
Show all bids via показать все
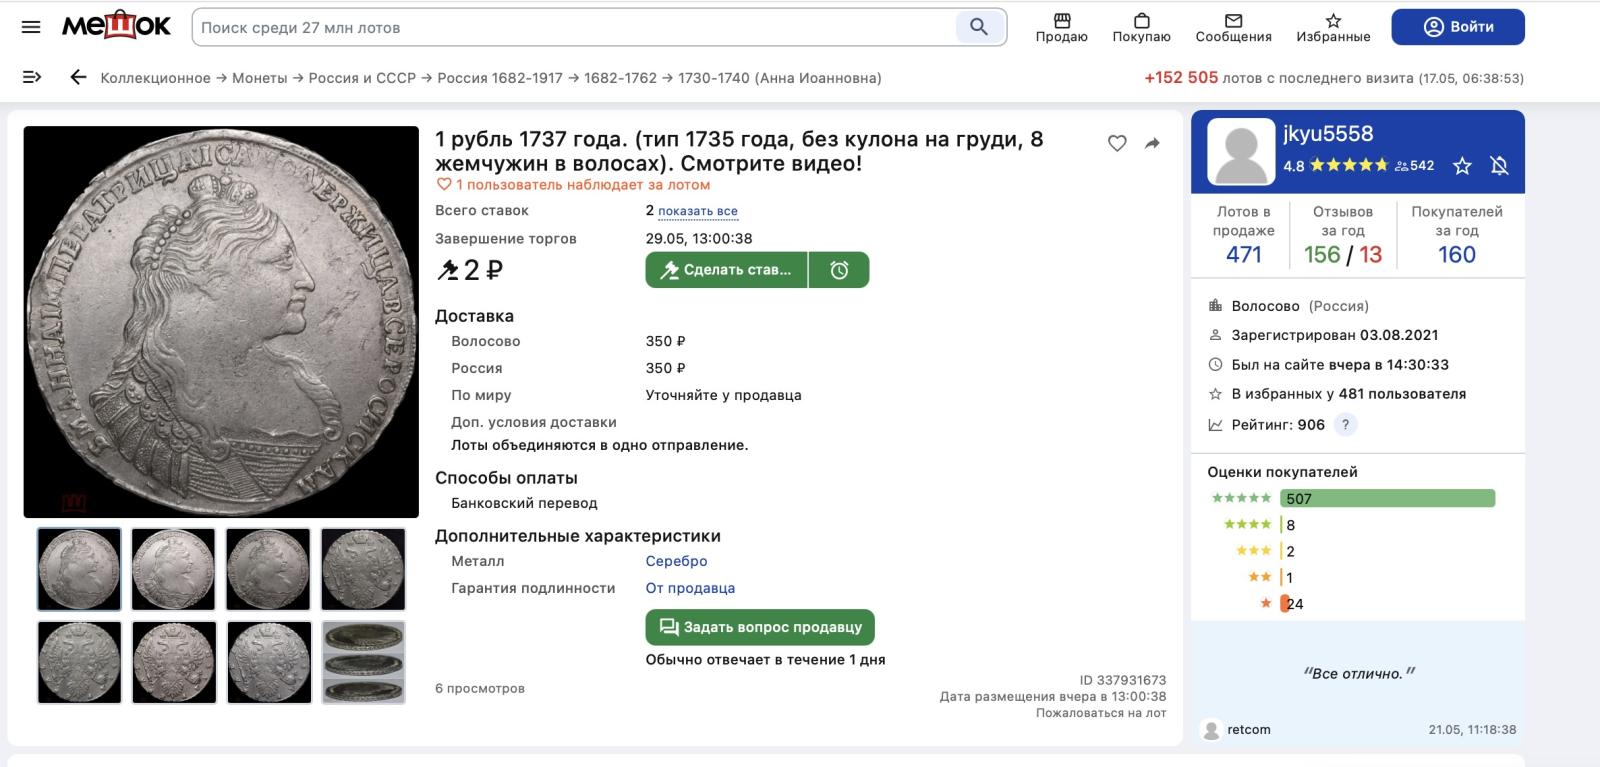pos(697,211)
